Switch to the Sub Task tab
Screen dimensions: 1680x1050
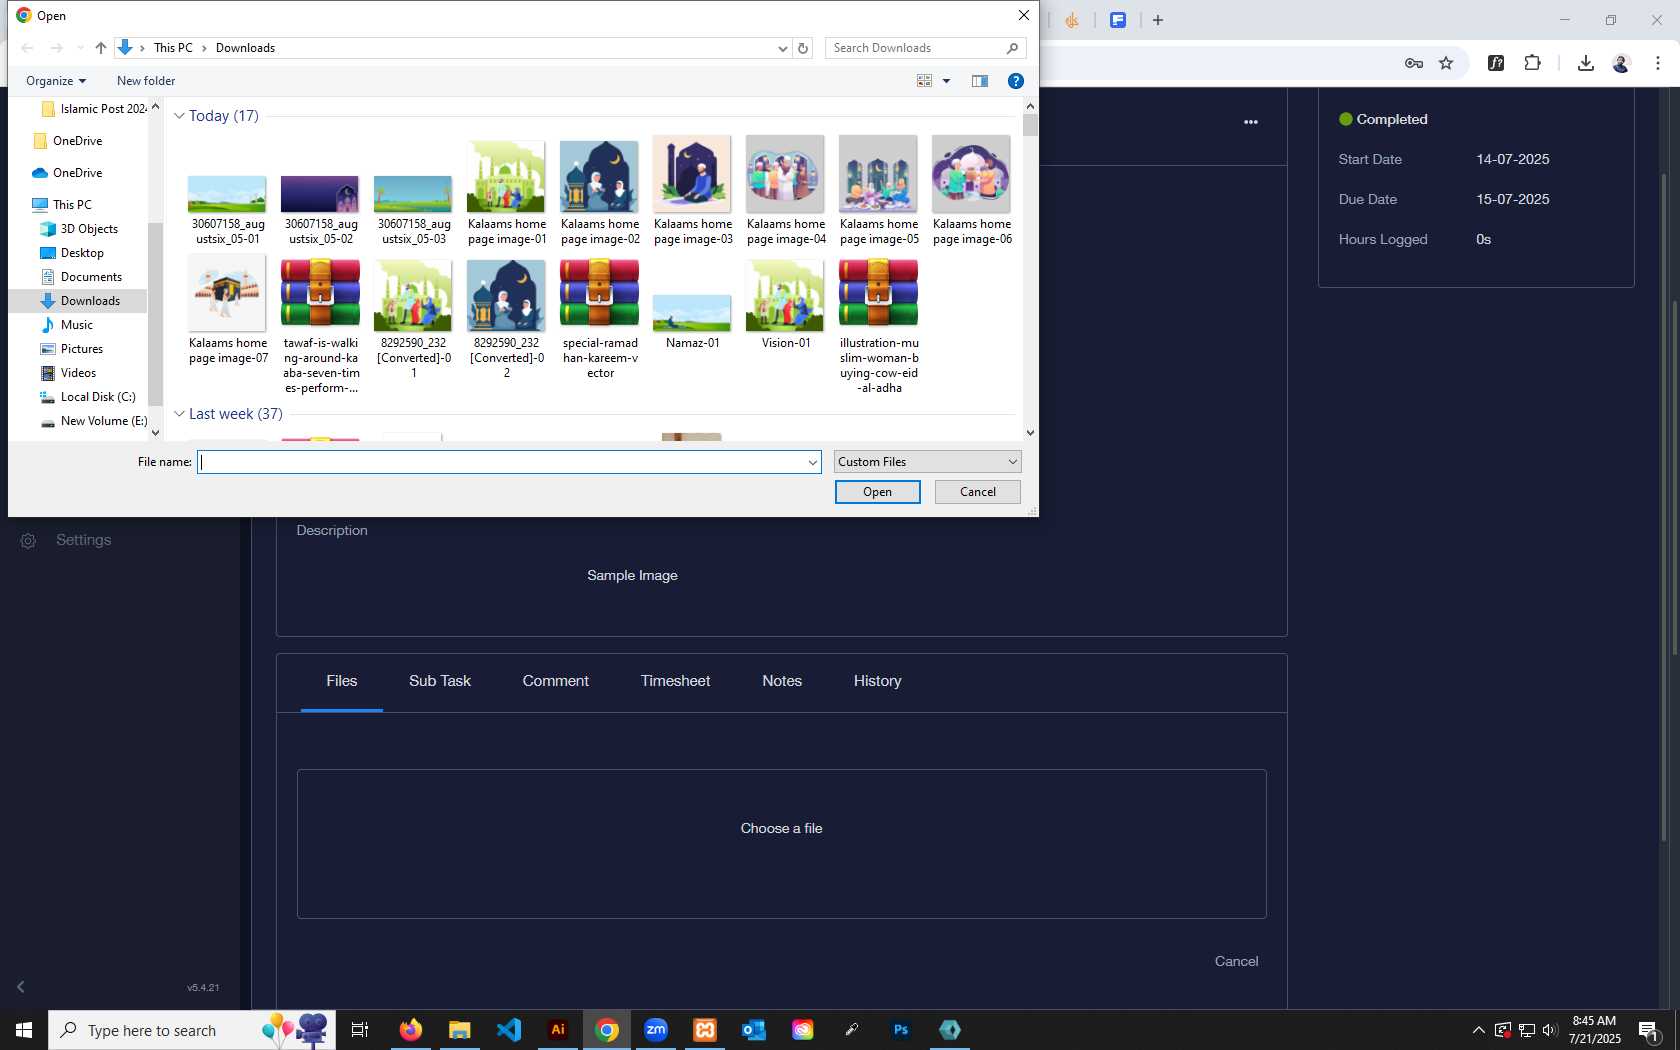[x=440, y=681]
